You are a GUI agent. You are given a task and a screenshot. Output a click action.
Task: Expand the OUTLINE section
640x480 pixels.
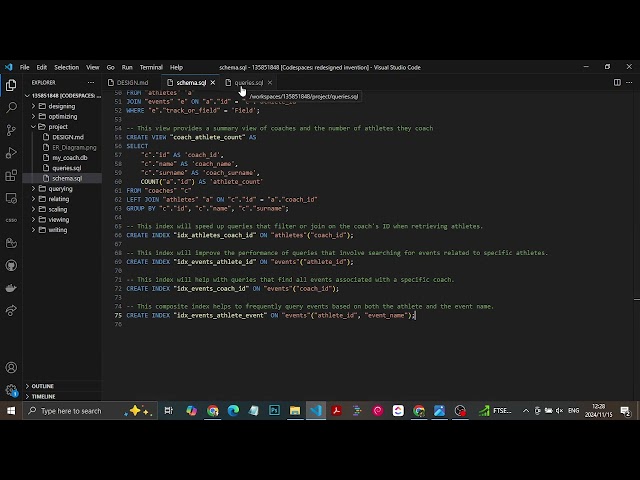tap(62, 386)
